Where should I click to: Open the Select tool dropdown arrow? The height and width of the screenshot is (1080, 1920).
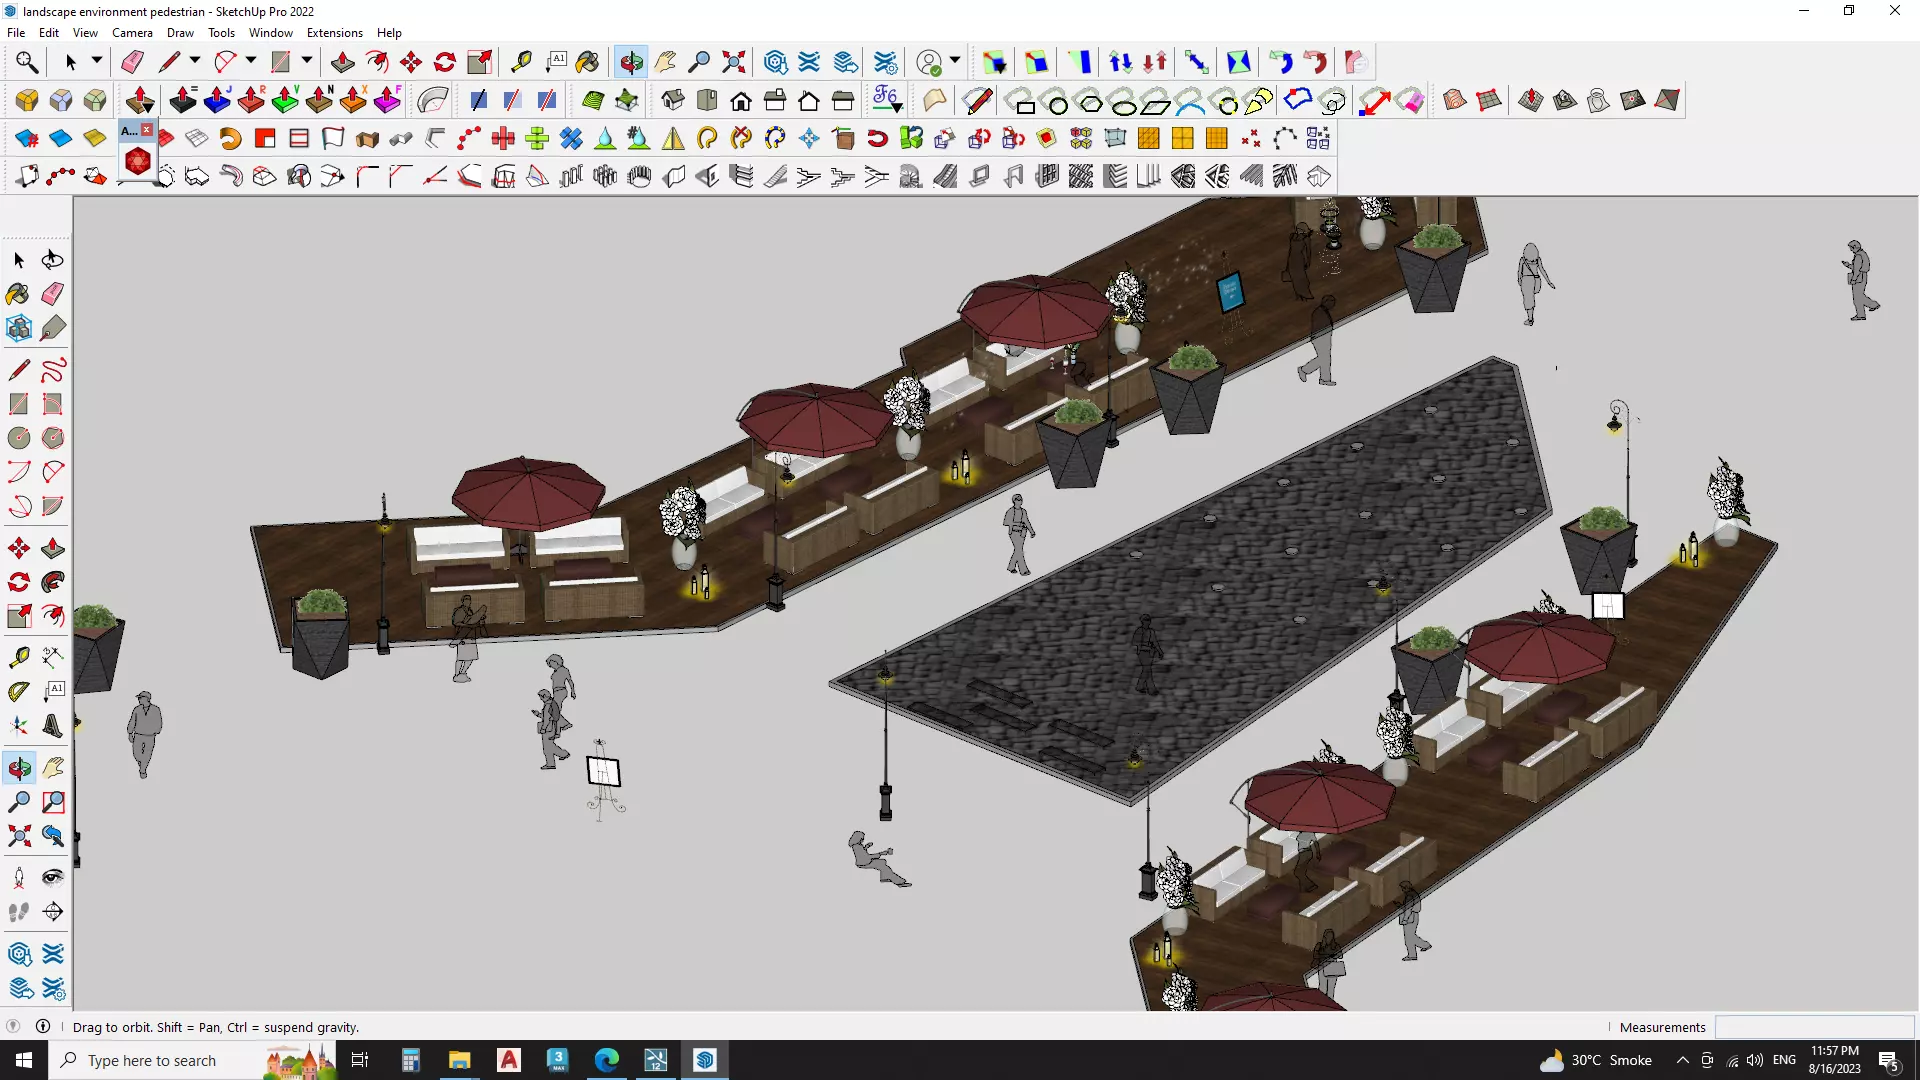click(97, 61)
